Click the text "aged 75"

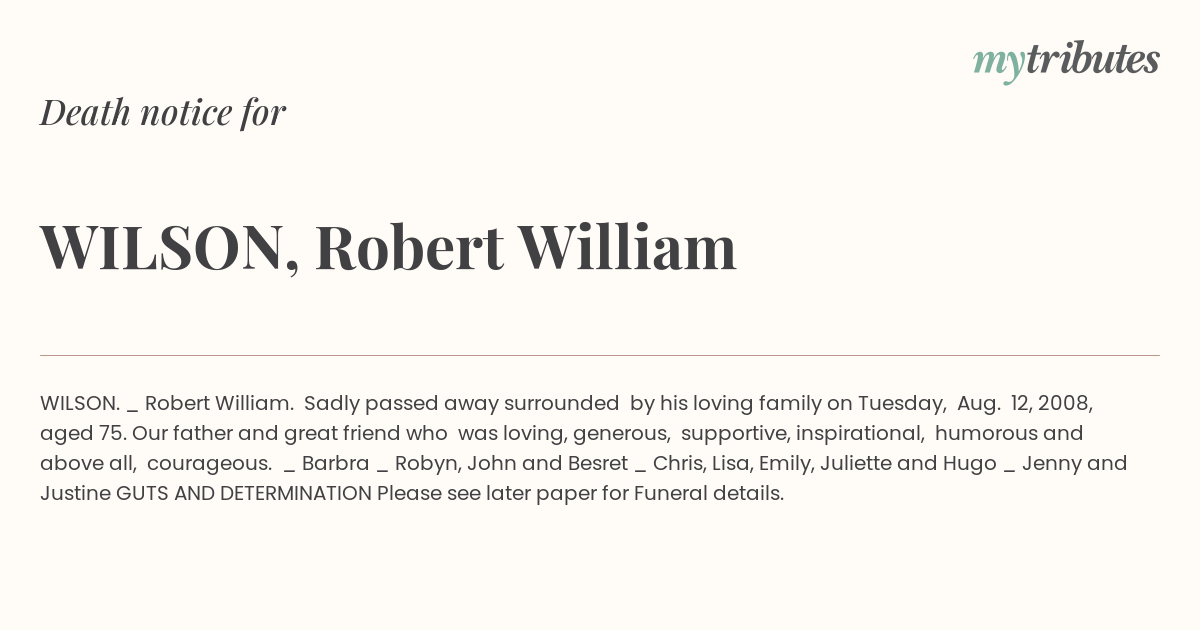83,434
